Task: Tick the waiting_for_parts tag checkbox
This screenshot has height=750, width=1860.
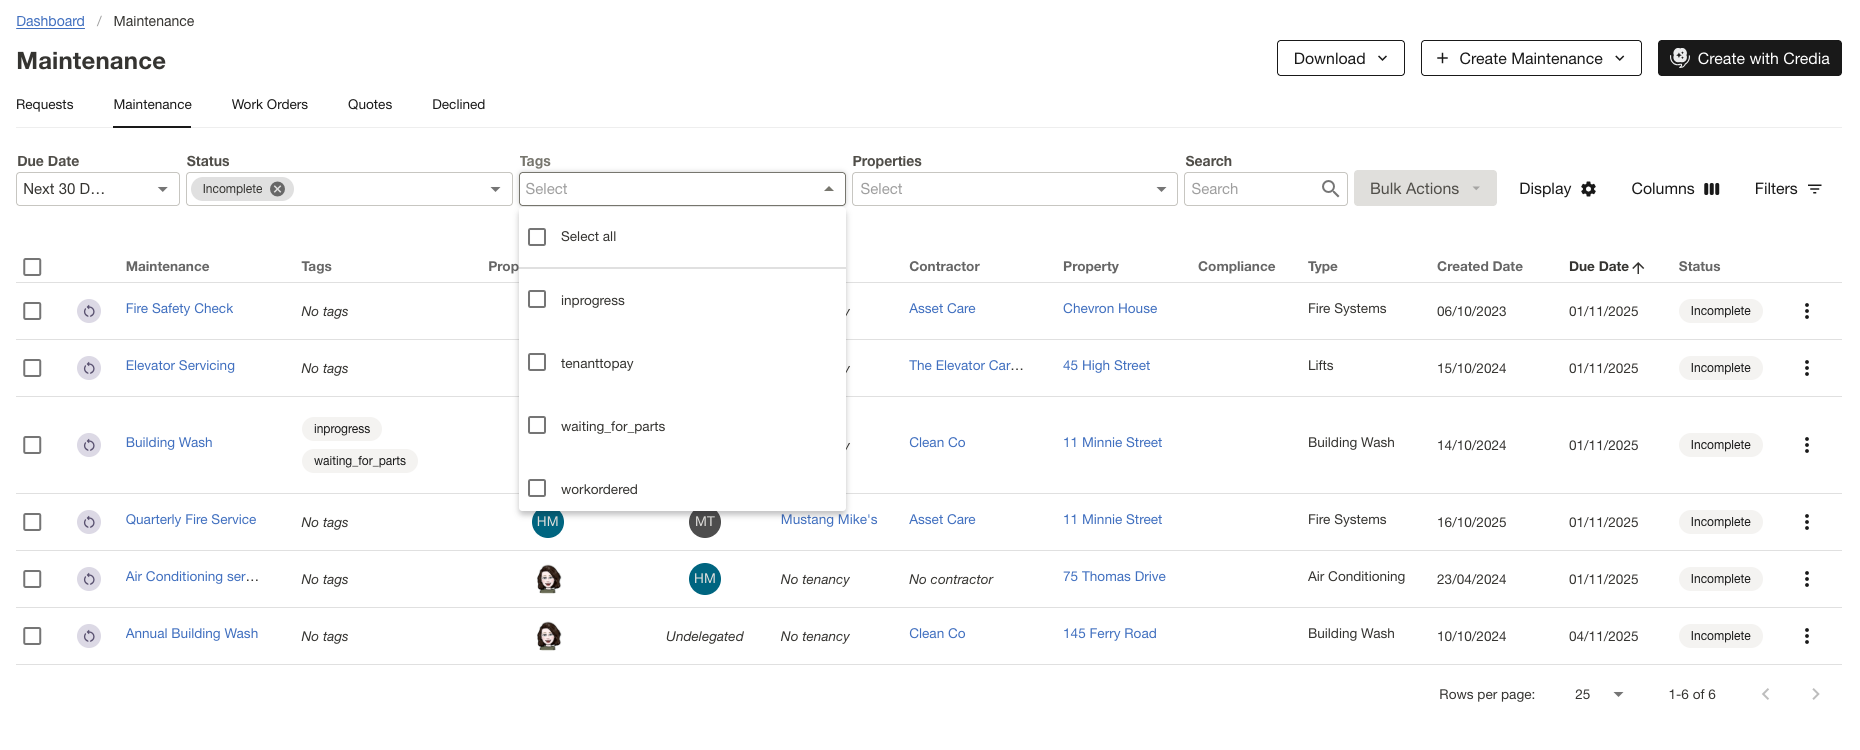Action: 537,426
